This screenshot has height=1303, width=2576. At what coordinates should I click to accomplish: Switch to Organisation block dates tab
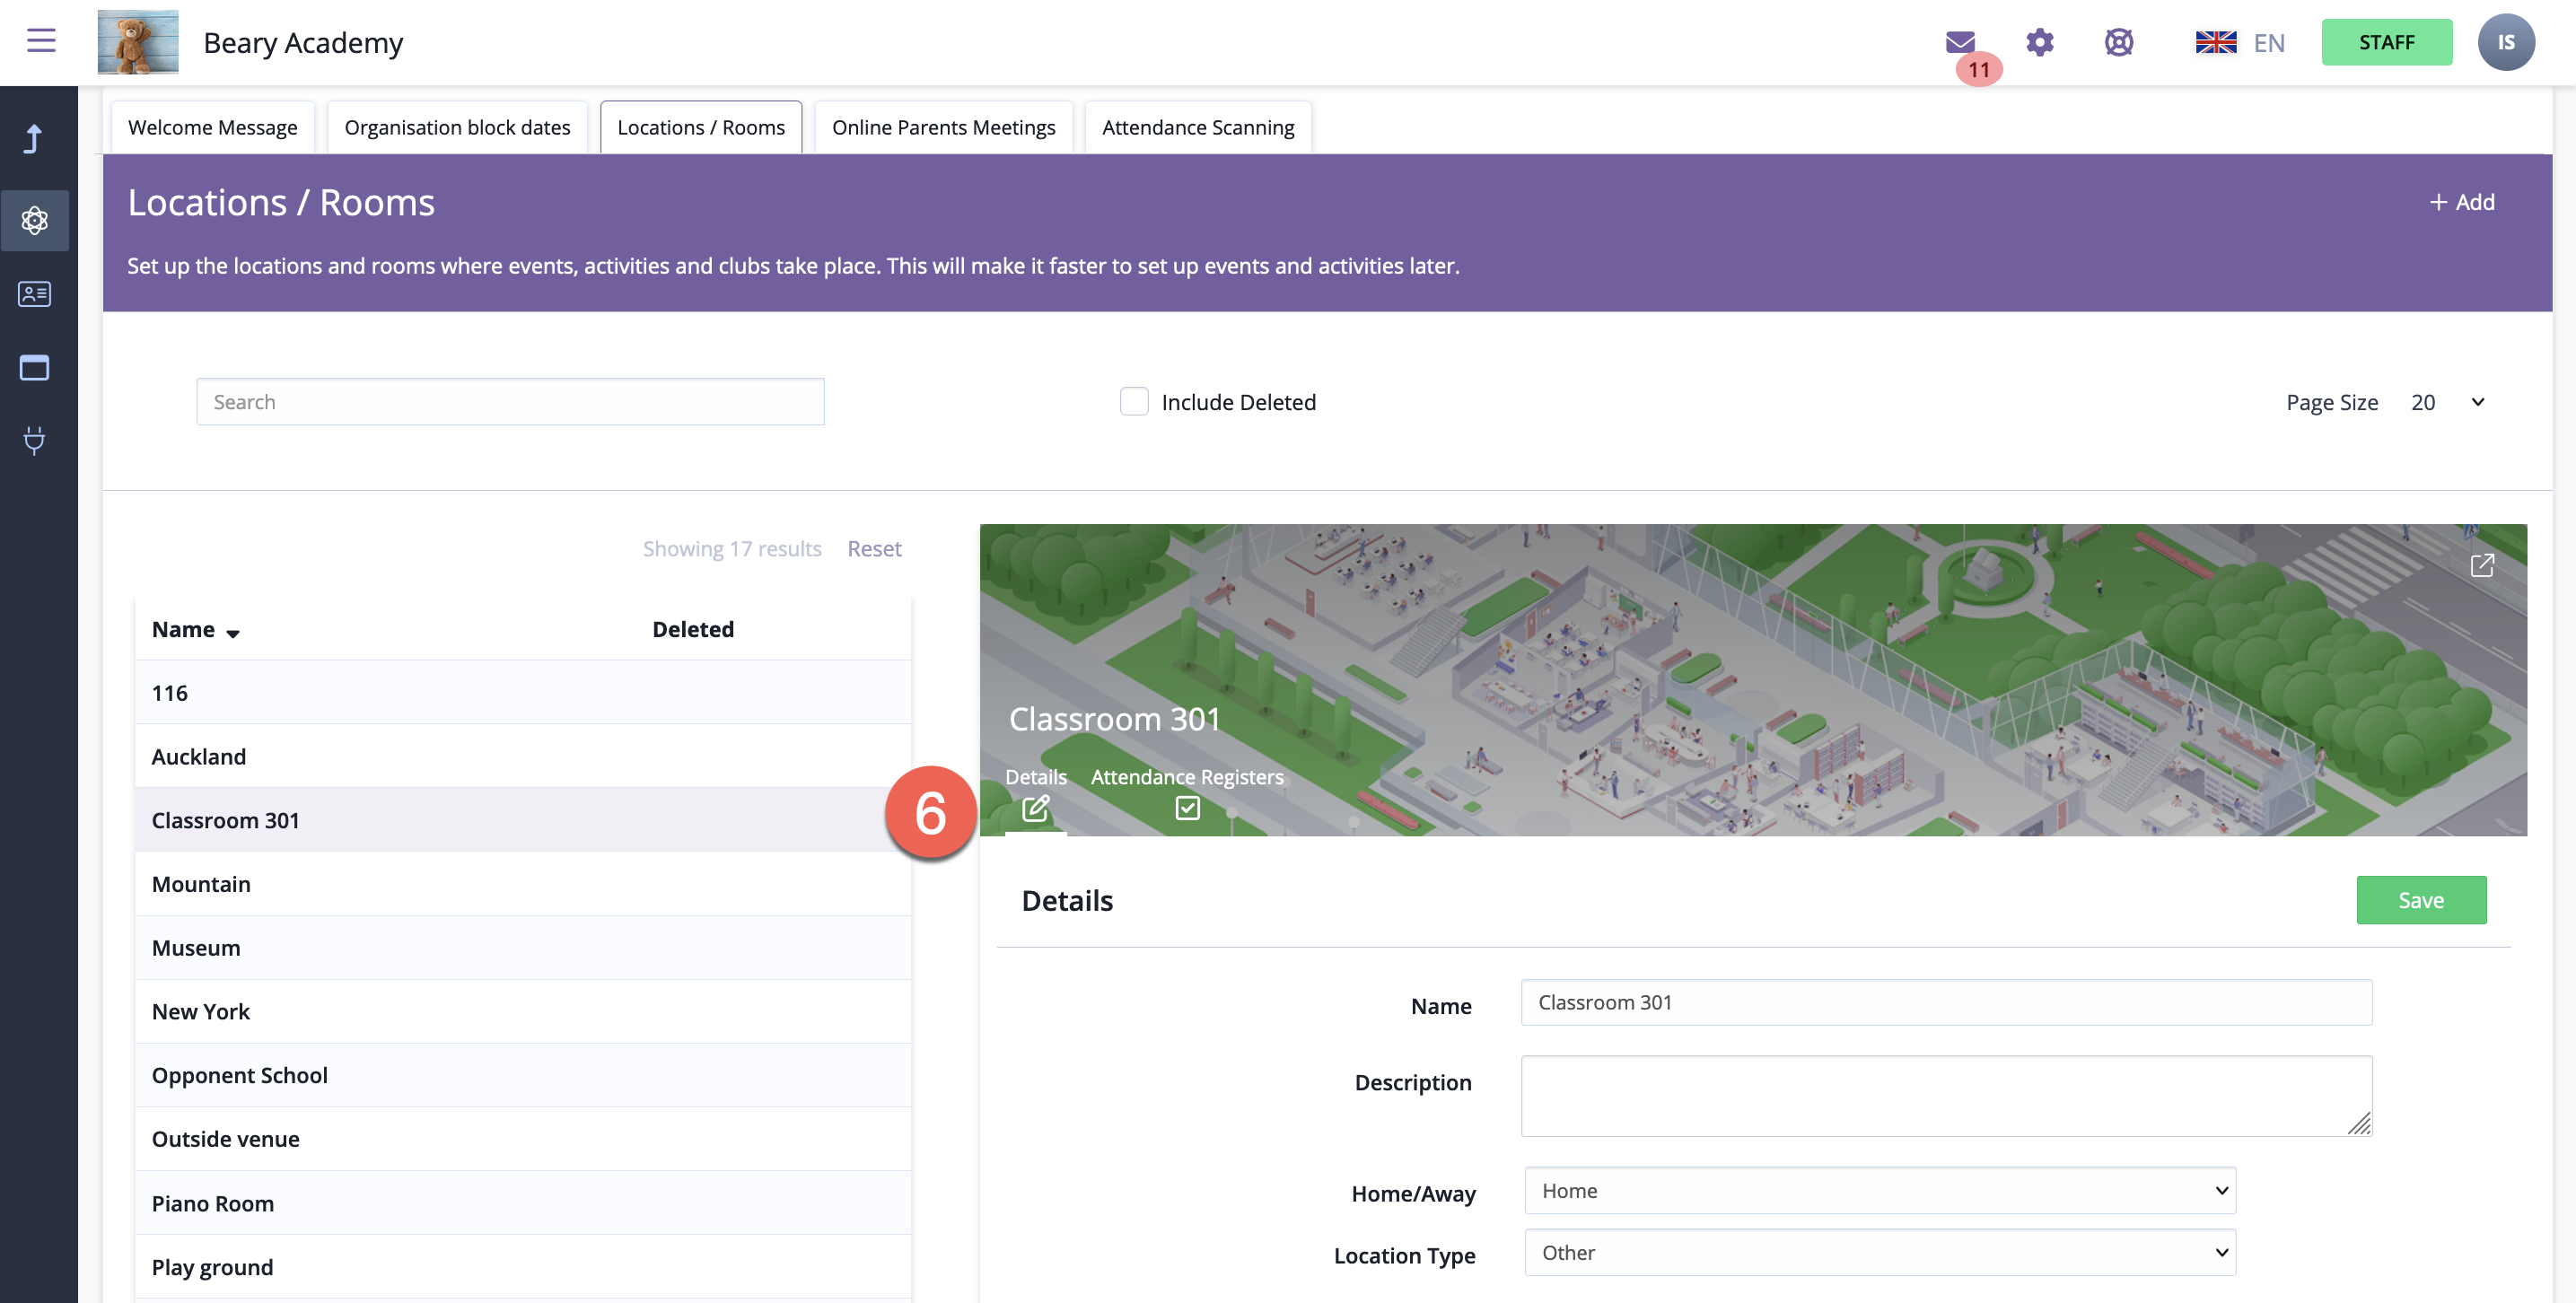click(457, 128)
